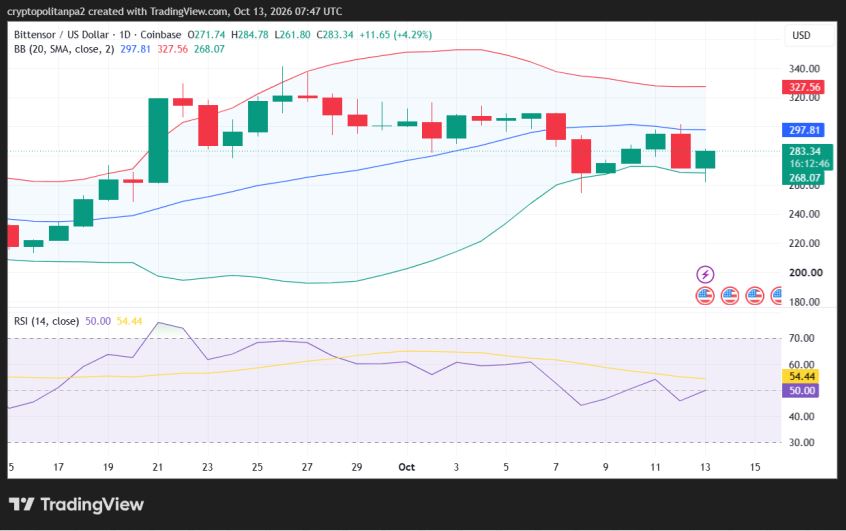Image resolution: width=846 pixels, height=531 pixels.
Task: Click the red 327.56 price axis label
Action: [803, 87]
